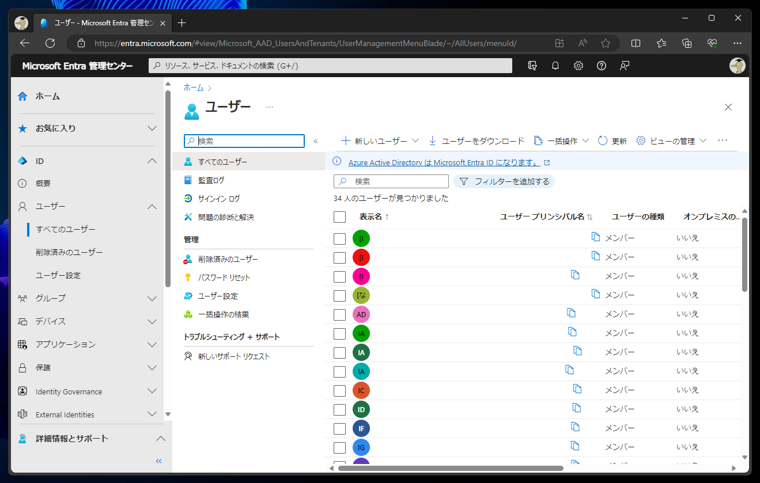Check the box for the IC user row
This screenshot has height=483, width=760.
(x=339, y=391)
